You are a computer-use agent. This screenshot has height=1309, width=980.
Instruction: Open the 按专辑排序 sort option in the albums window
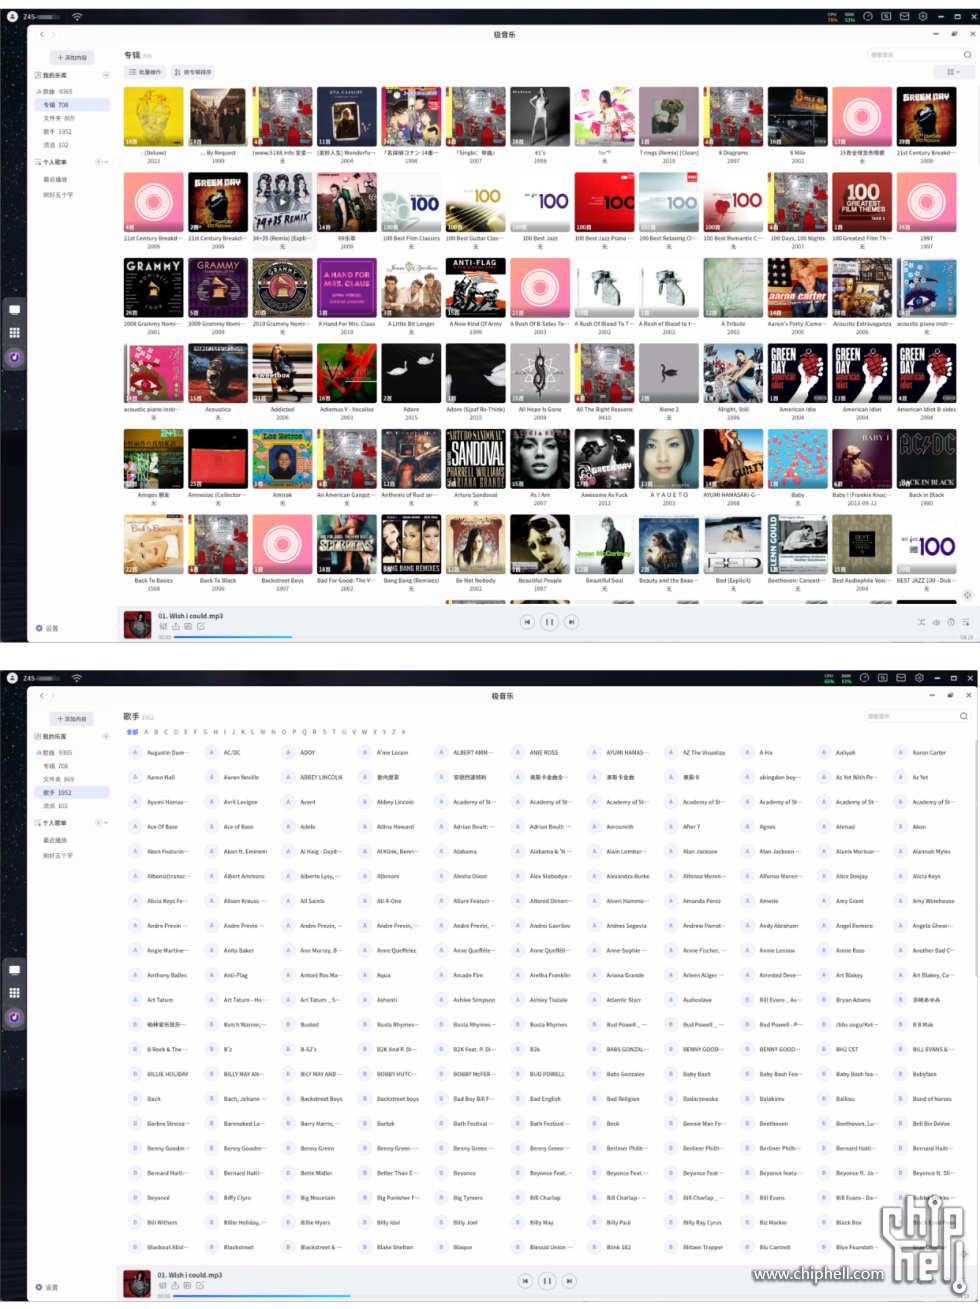(192, 72)
